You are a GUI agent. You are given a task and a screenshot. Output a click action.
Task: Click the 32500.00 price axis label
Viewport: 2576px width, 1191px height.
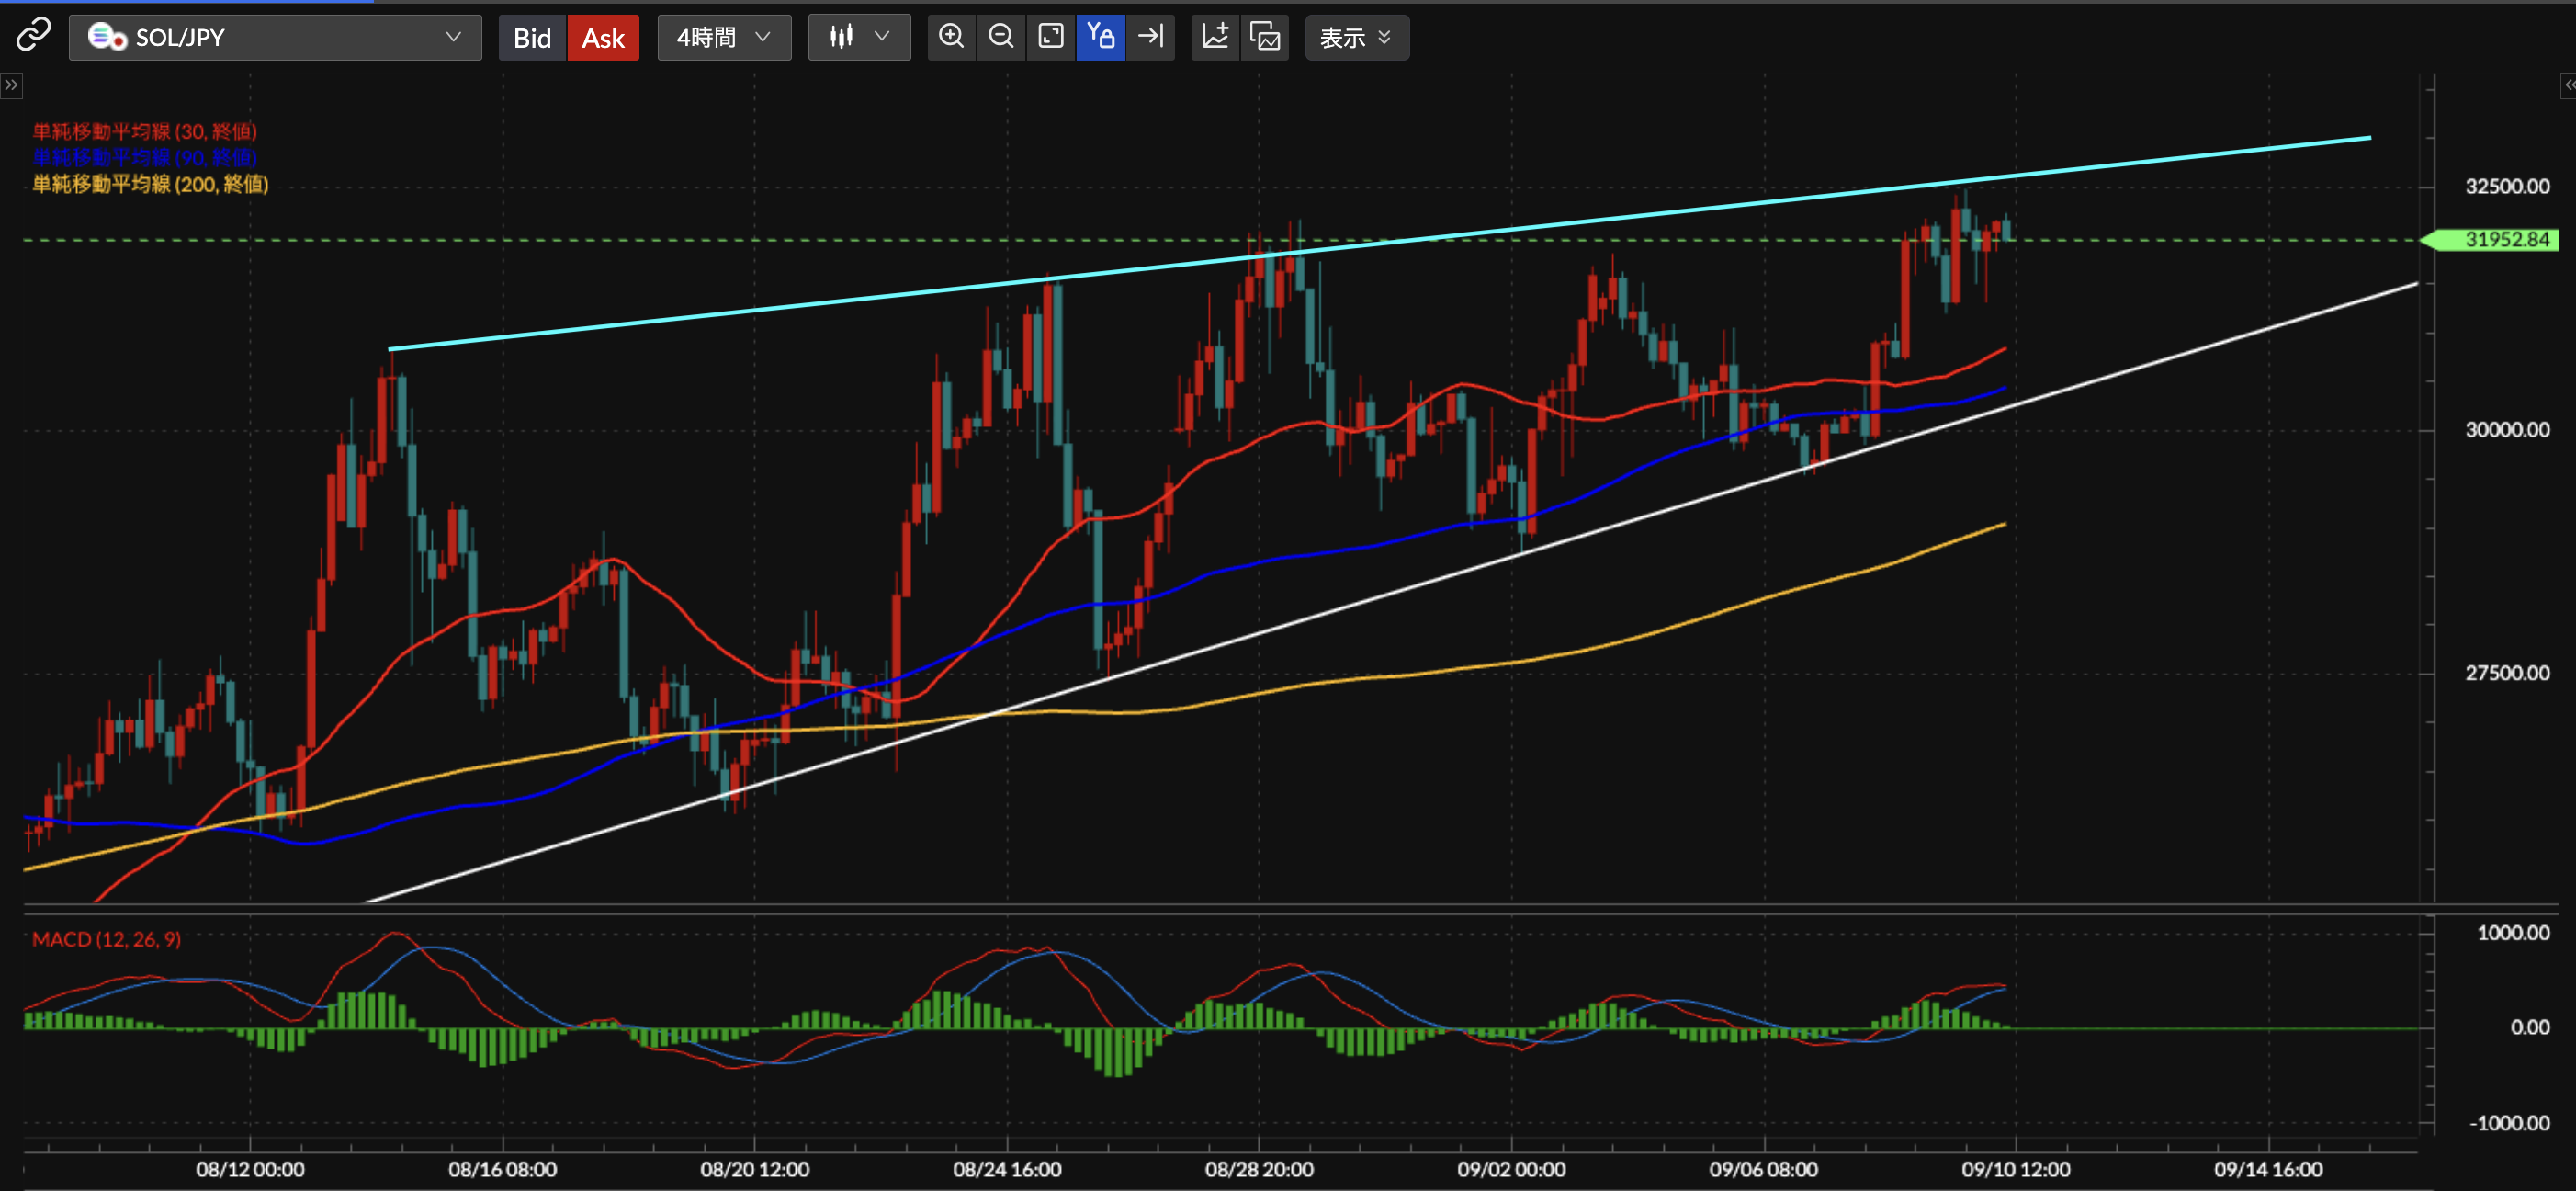point(2506,186)
